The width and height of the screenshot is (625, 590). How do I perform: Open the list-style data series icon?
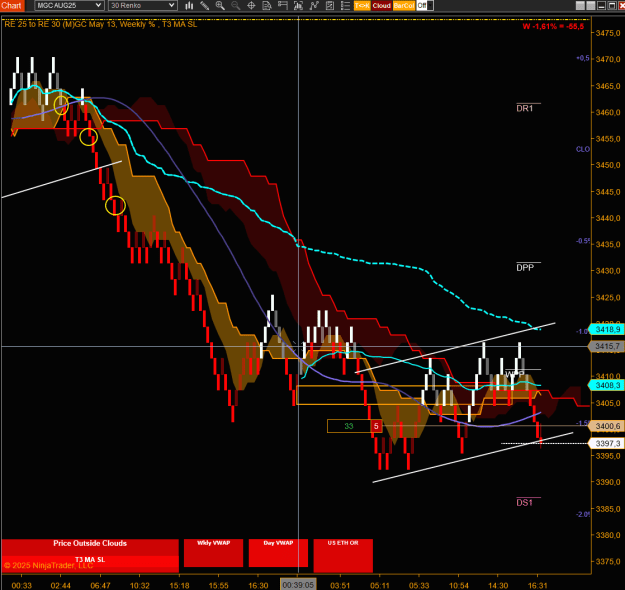(345, 6)
